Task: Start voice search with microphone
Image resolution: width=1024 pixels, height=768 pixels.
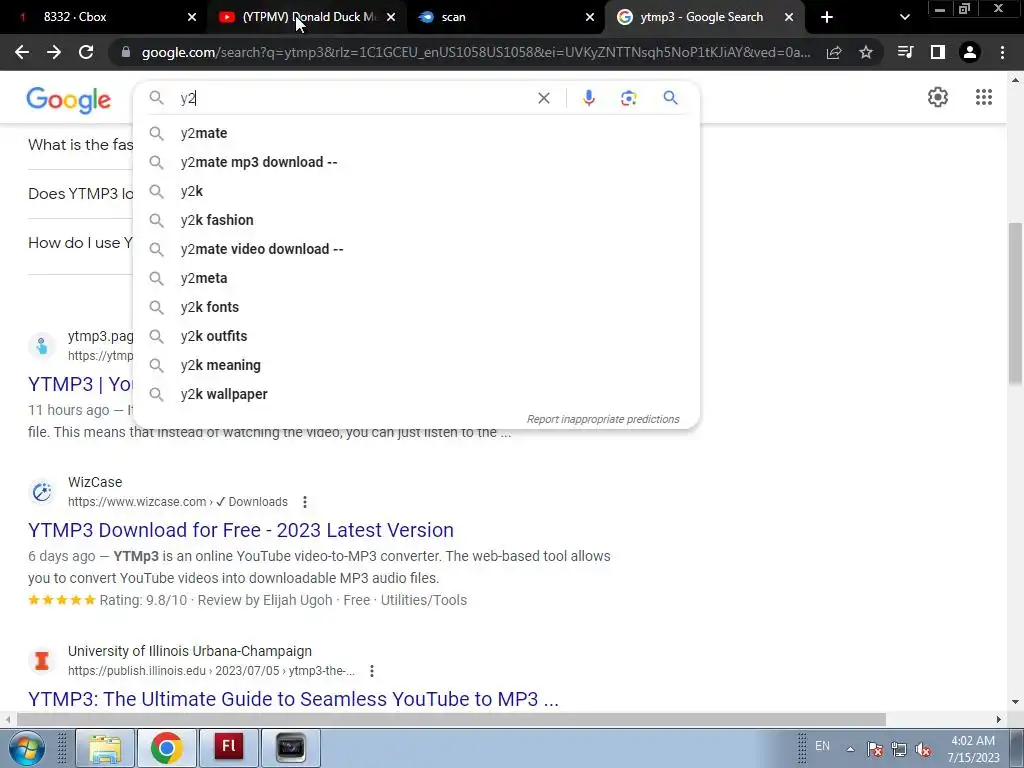Action: point(588,98)
